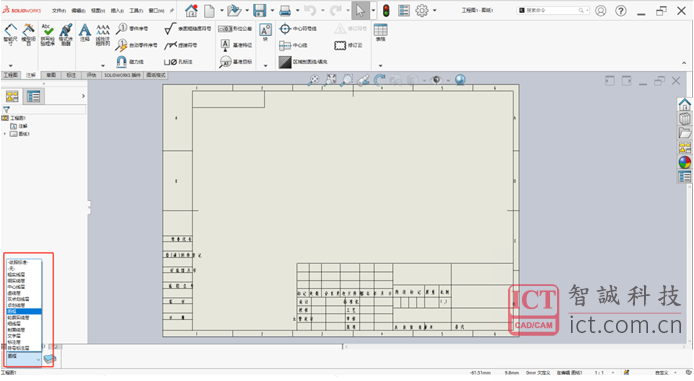Expand the Sheet1 node in the feature tree
The image size is (694, 381).
point(5,134)
